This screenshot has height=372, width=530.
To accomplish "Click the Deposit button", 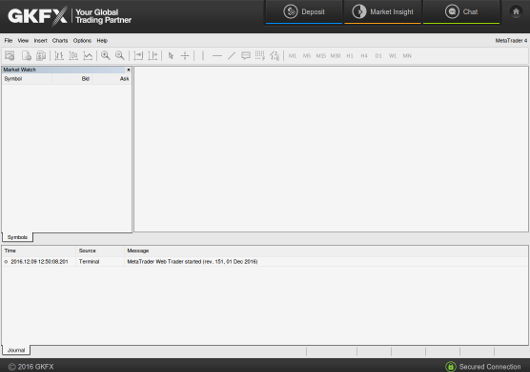I will click(x=304, y=12).
